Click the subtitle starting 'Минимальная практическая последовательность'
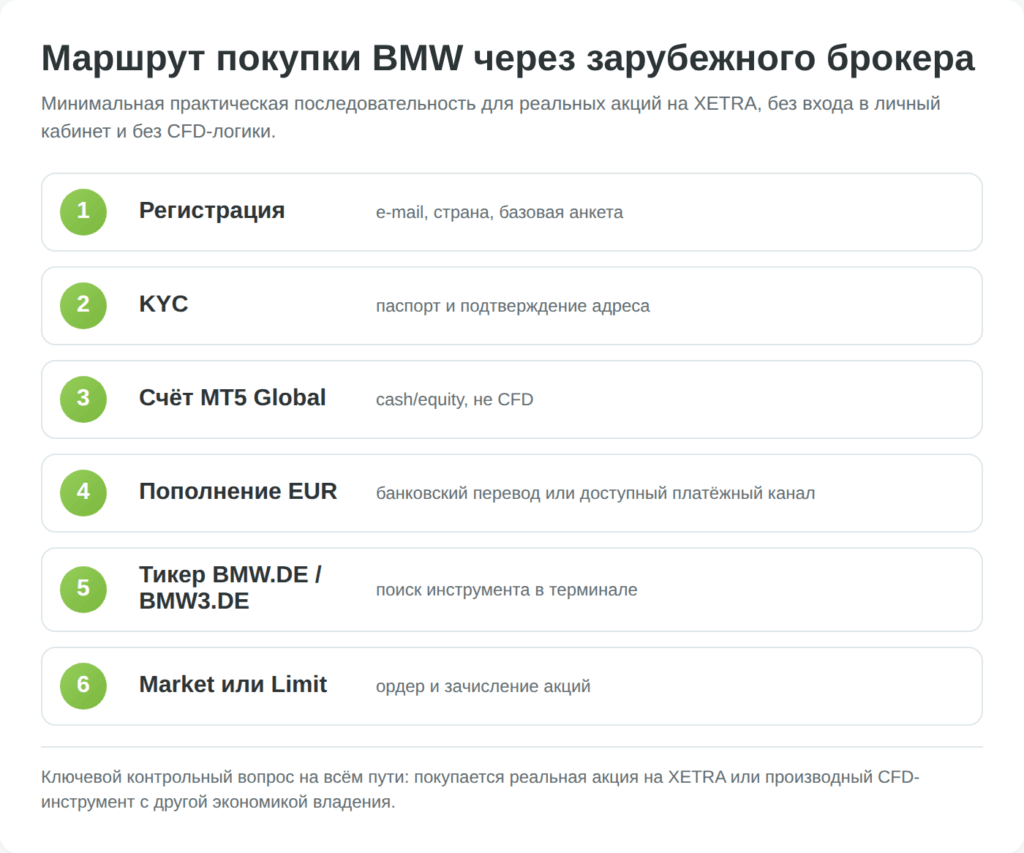 [490, 118]
